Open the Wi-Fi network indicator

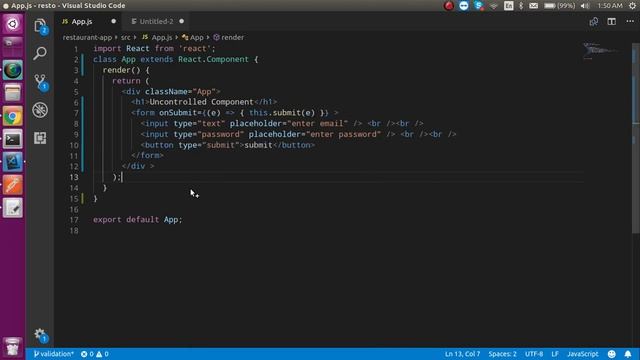494,6
